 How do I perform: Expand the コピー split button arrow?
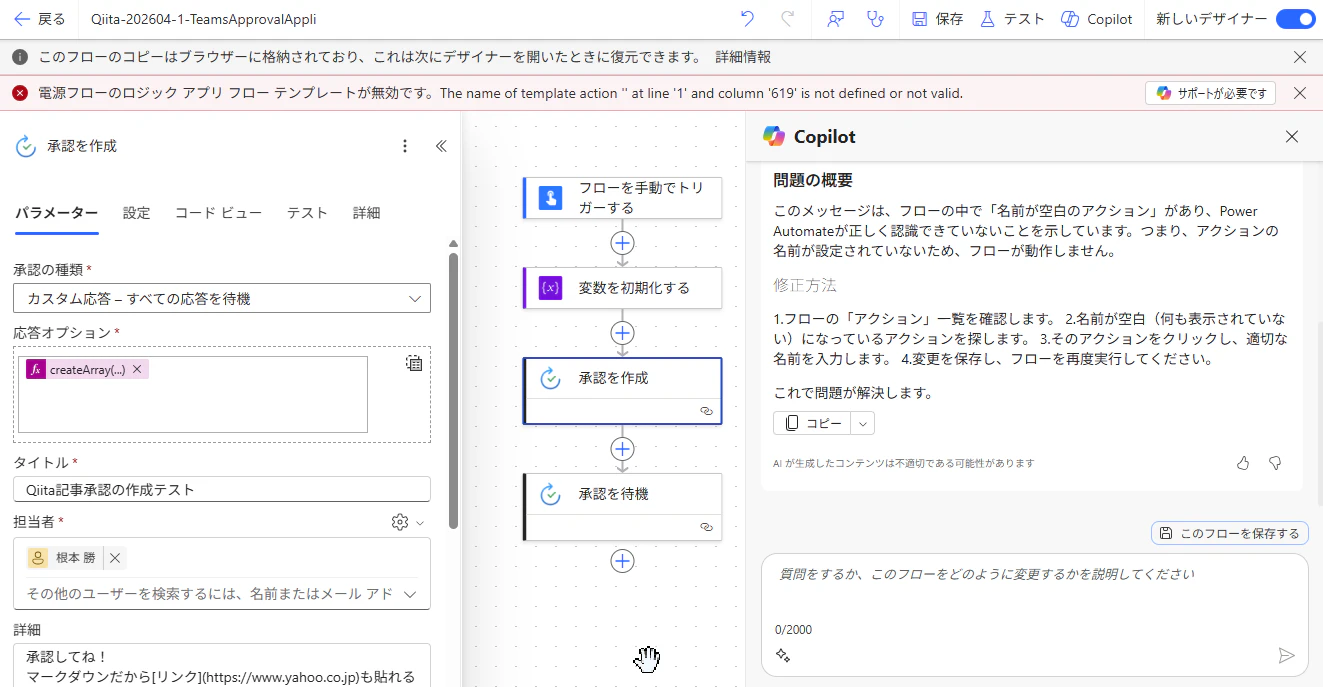[x=863, y=423]
